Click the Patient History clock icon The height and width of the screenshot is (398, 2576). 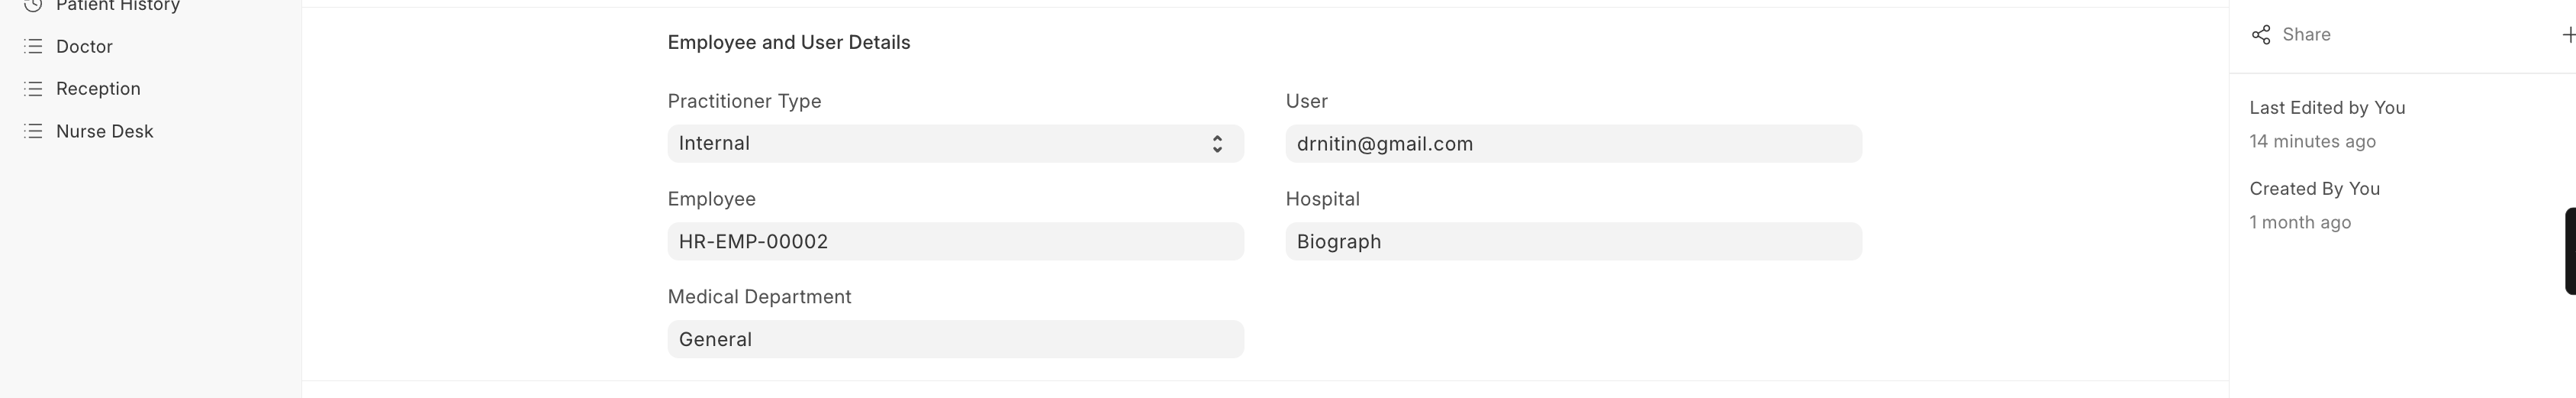[x=33, y=5]
